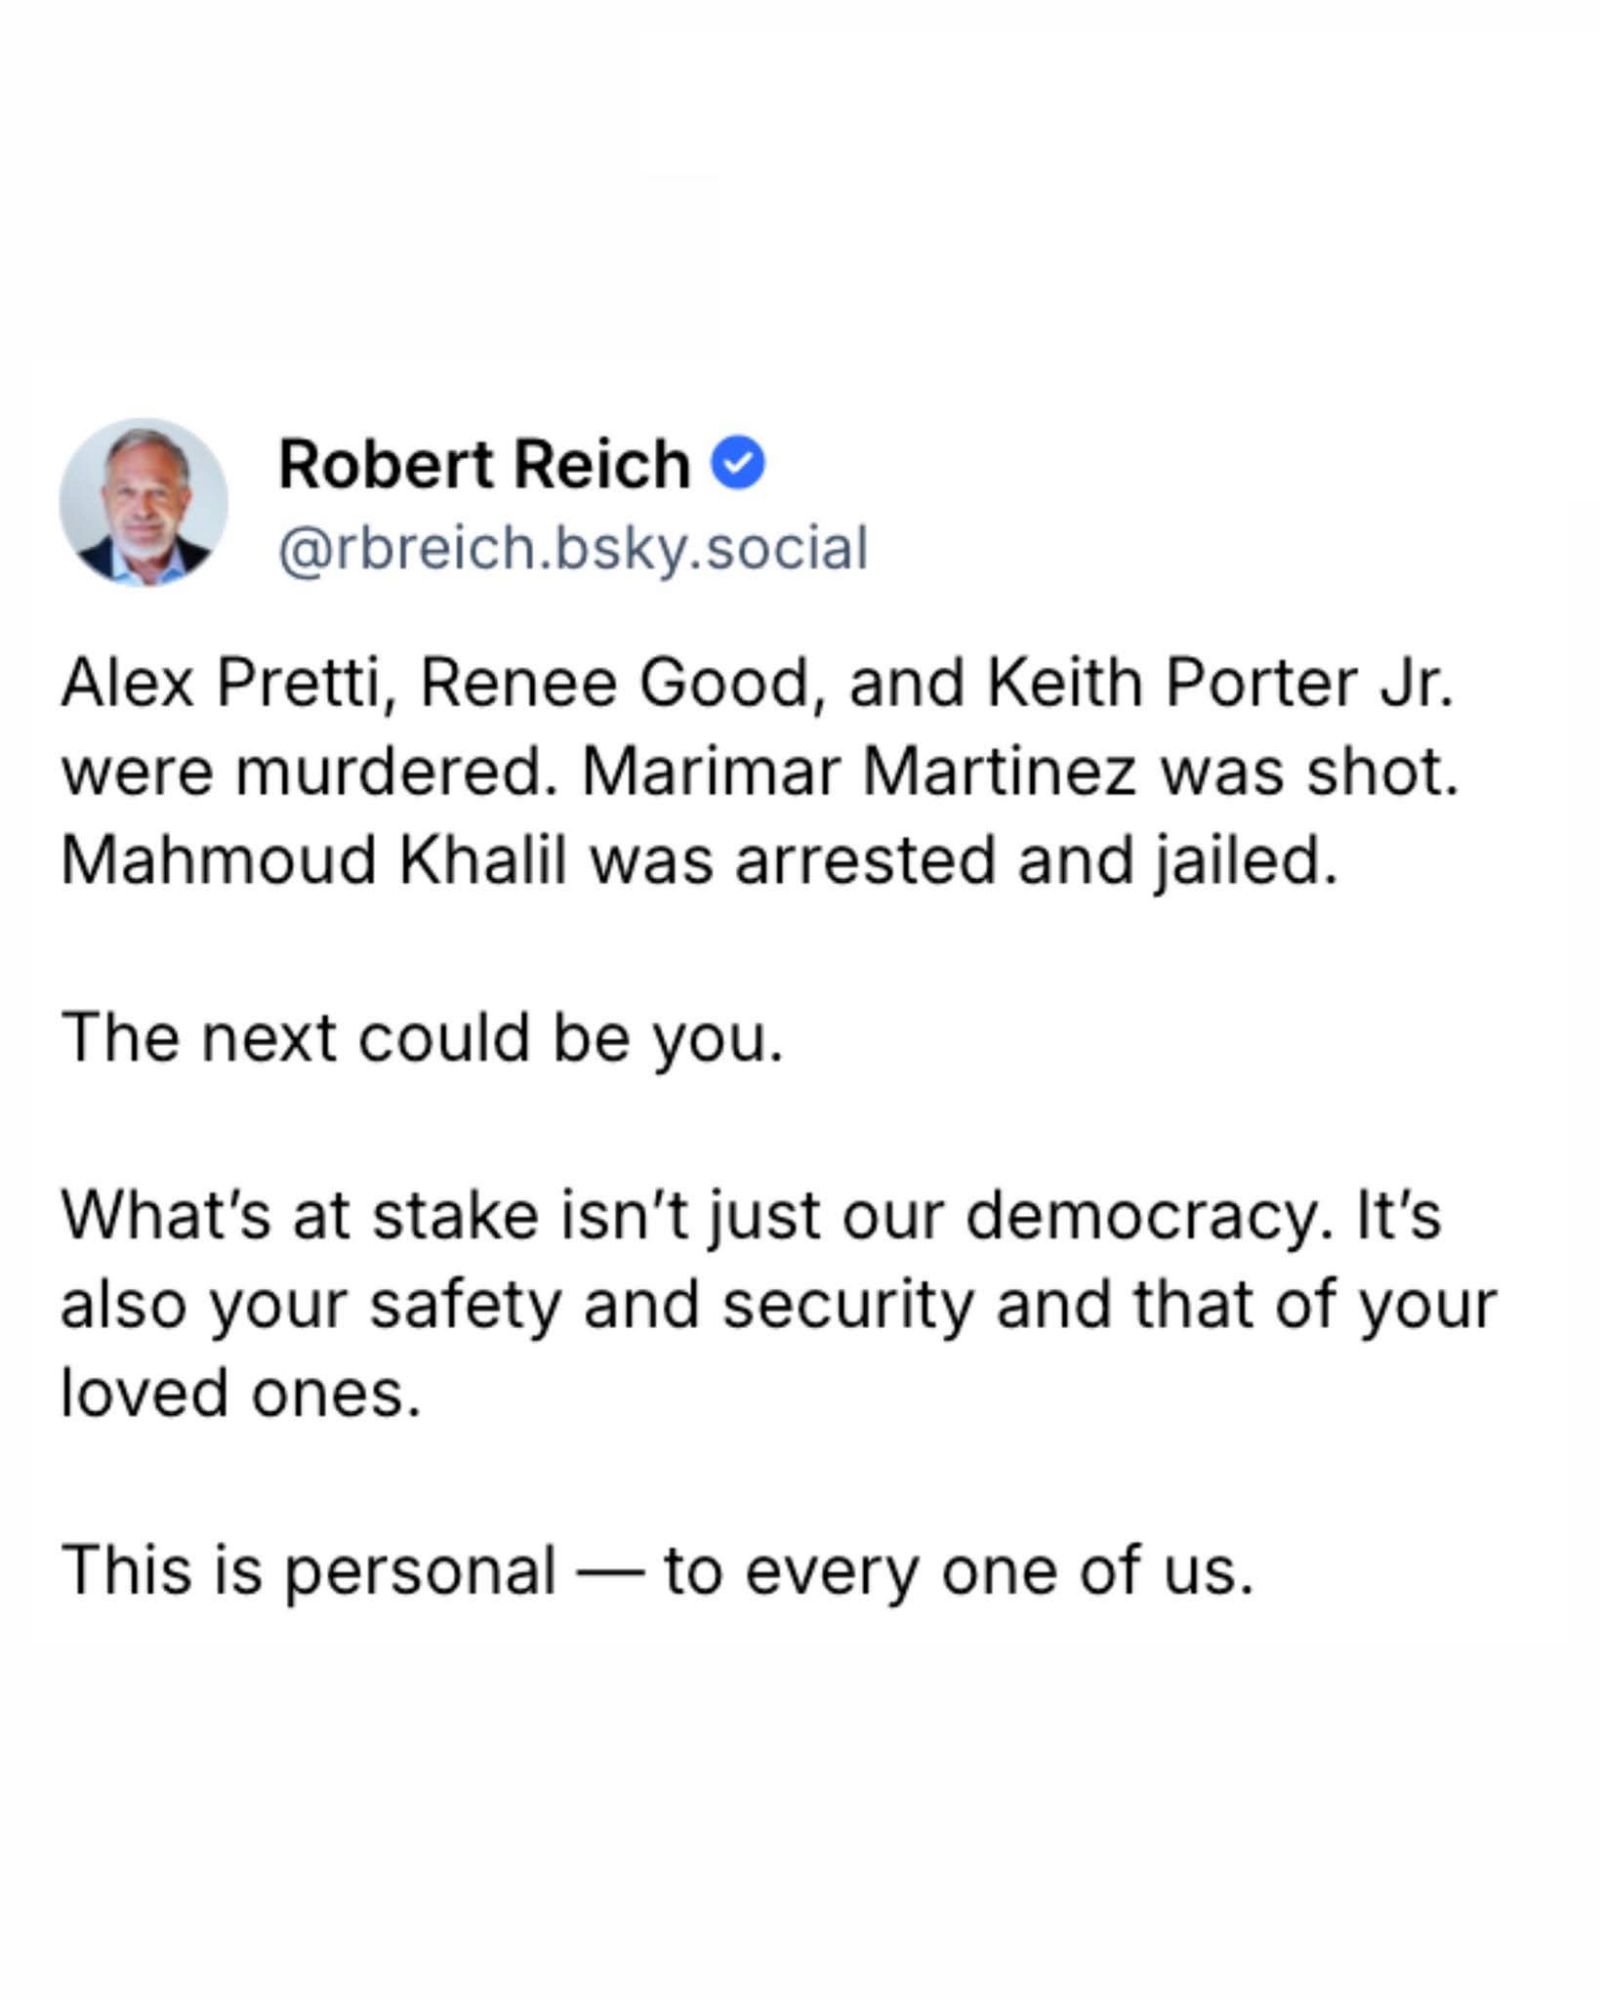Click the line "The next could be you."
1600x2000 pixels.
point(422,1038)
